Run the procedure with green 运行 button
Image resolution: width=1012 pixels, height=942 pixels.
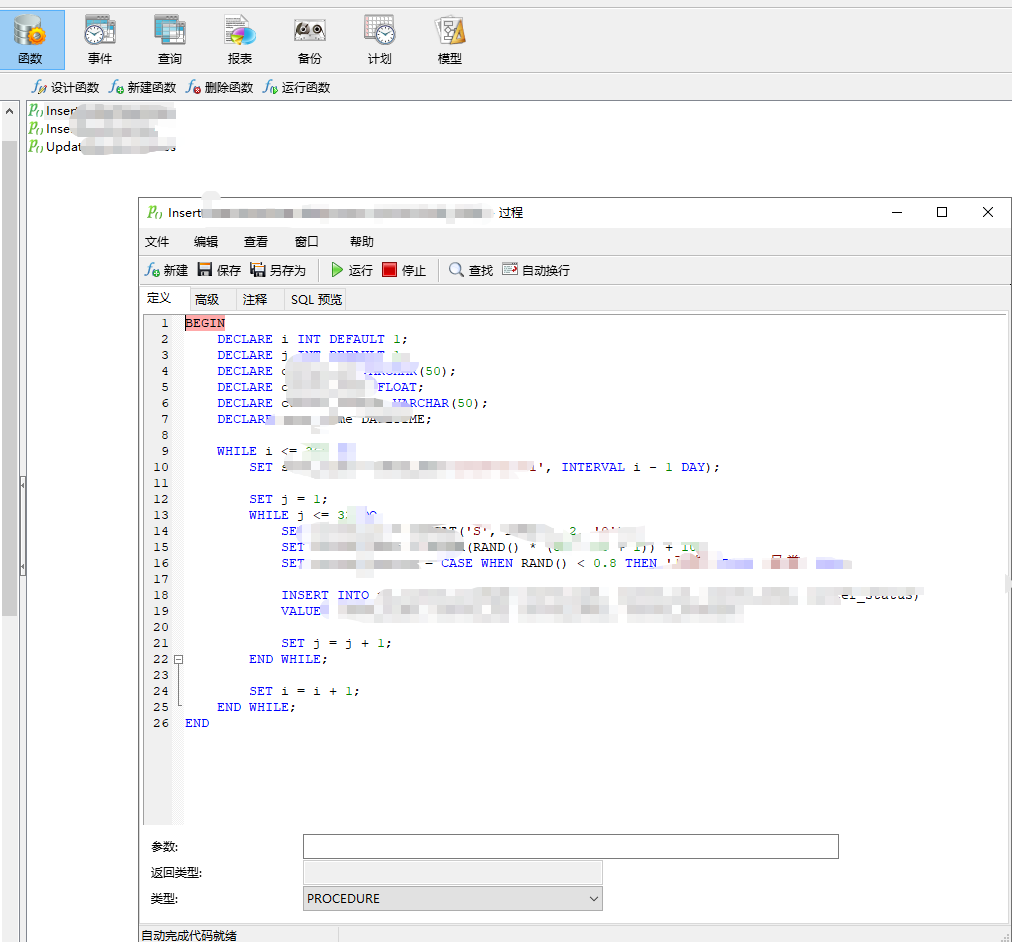352,270
